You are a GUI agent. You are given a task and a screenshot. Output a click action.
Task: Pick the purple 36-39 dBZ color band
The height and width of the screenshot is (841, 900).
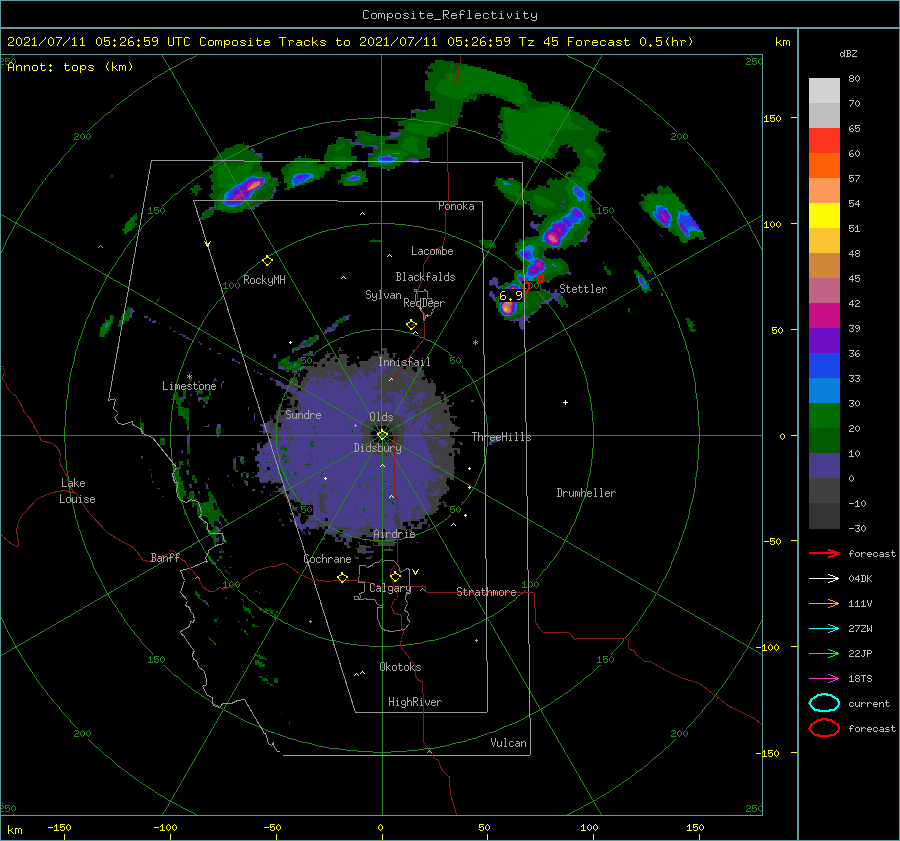(x=824, y=340)
